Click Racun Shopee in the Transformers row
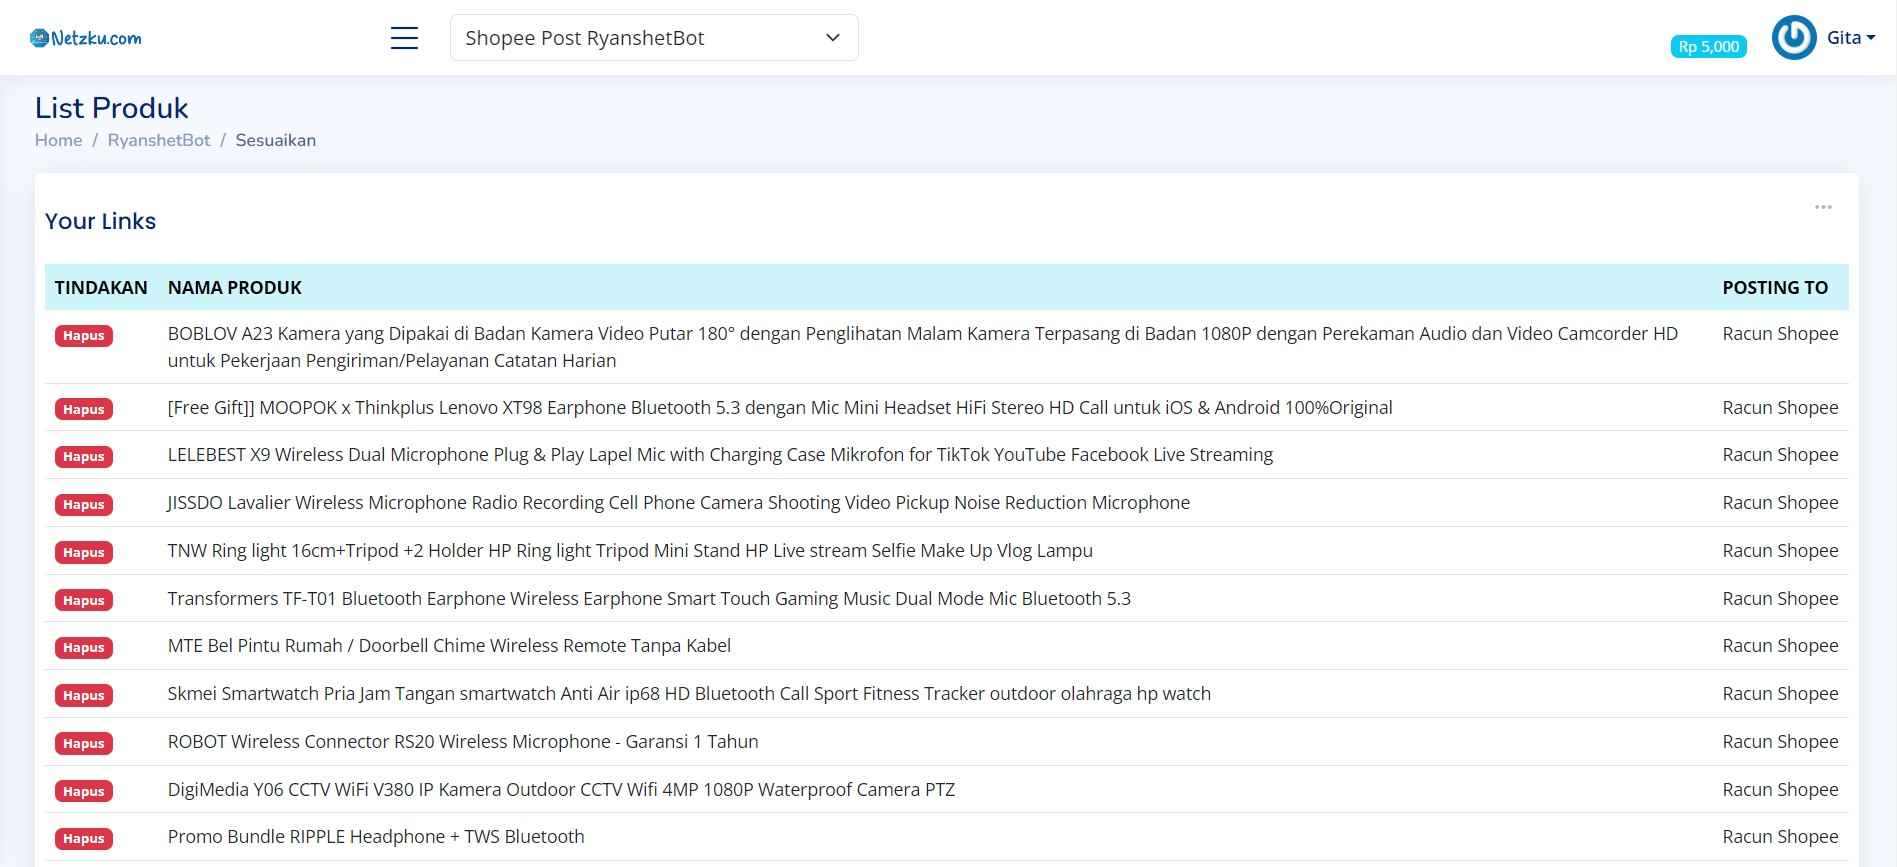This screenshot has height=867, width=1897. (x=1780, y=598)
